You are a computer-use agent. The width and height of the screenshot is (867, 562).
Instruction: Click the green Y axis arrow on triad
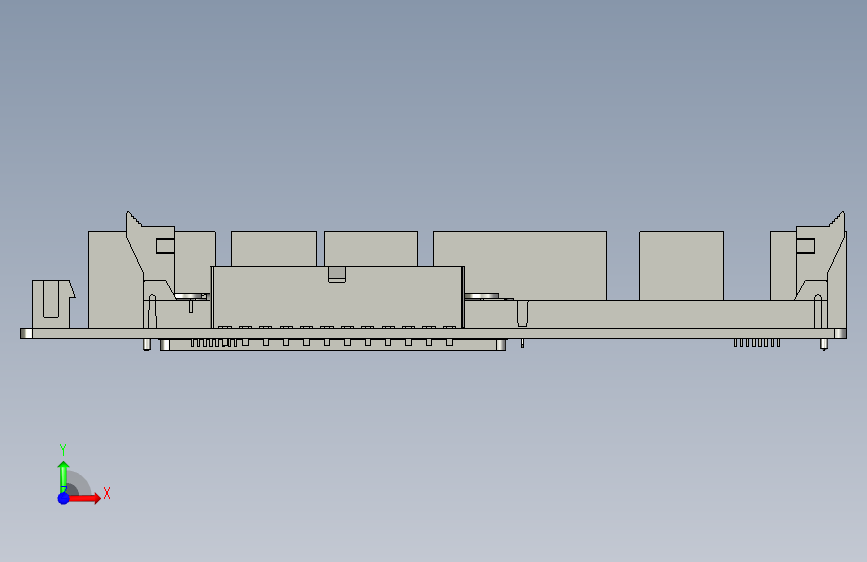click(x=64, y=477)
